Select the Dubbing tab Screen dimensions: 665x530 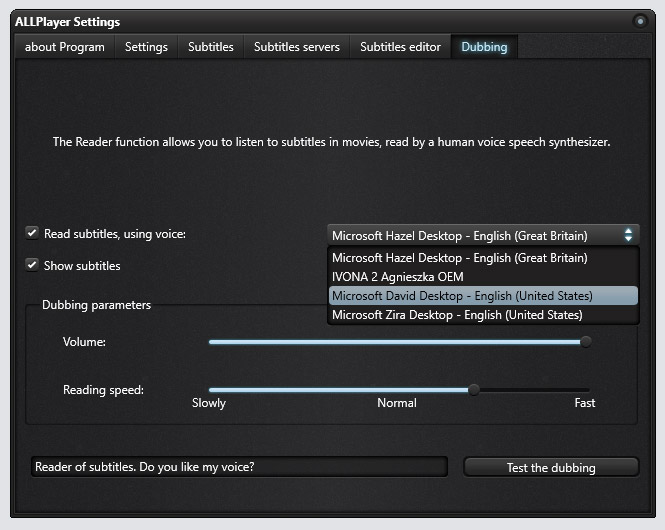pos(484,47)
